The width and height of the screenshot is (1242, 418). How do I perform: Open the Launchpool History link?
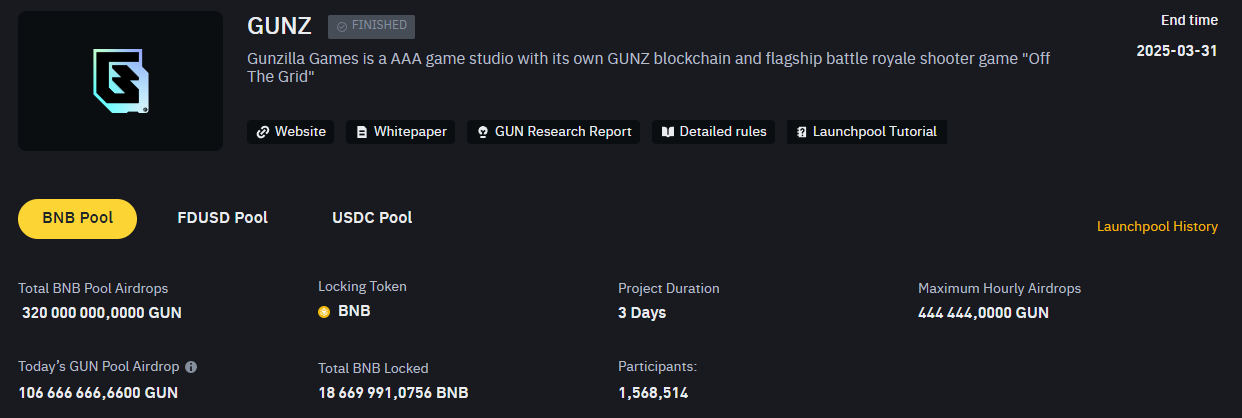tap(1157, 227)
